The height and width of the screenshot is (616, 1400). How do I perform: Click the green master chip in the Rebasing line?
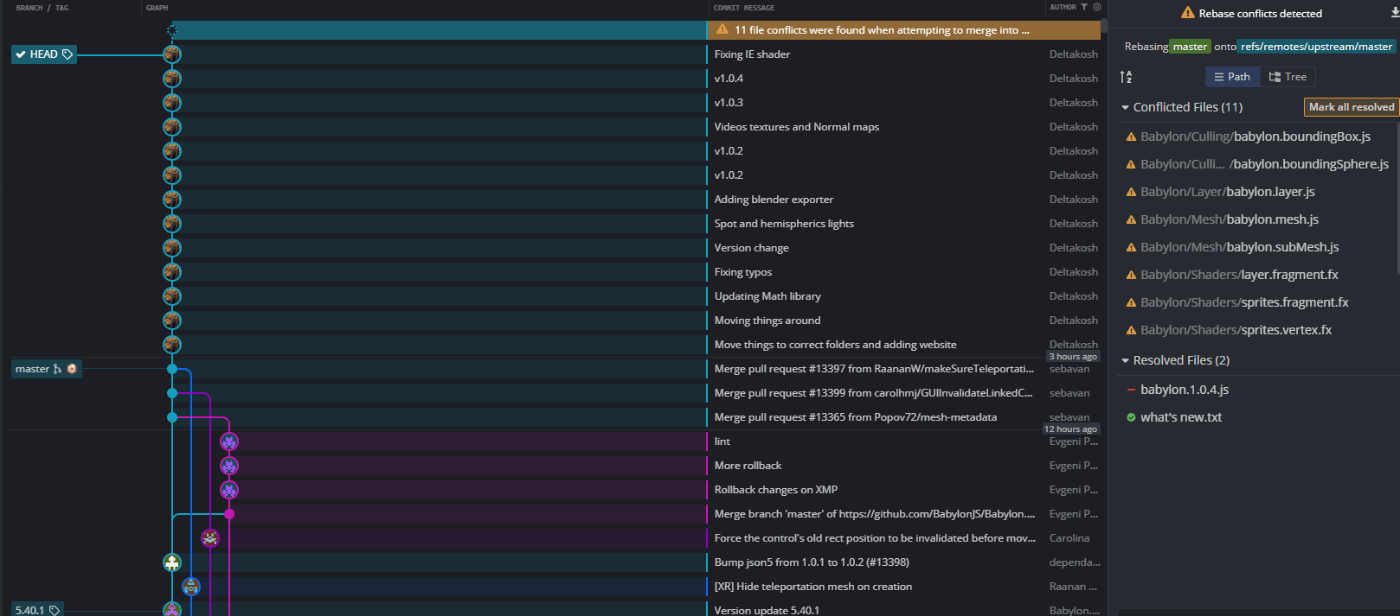1190,46
